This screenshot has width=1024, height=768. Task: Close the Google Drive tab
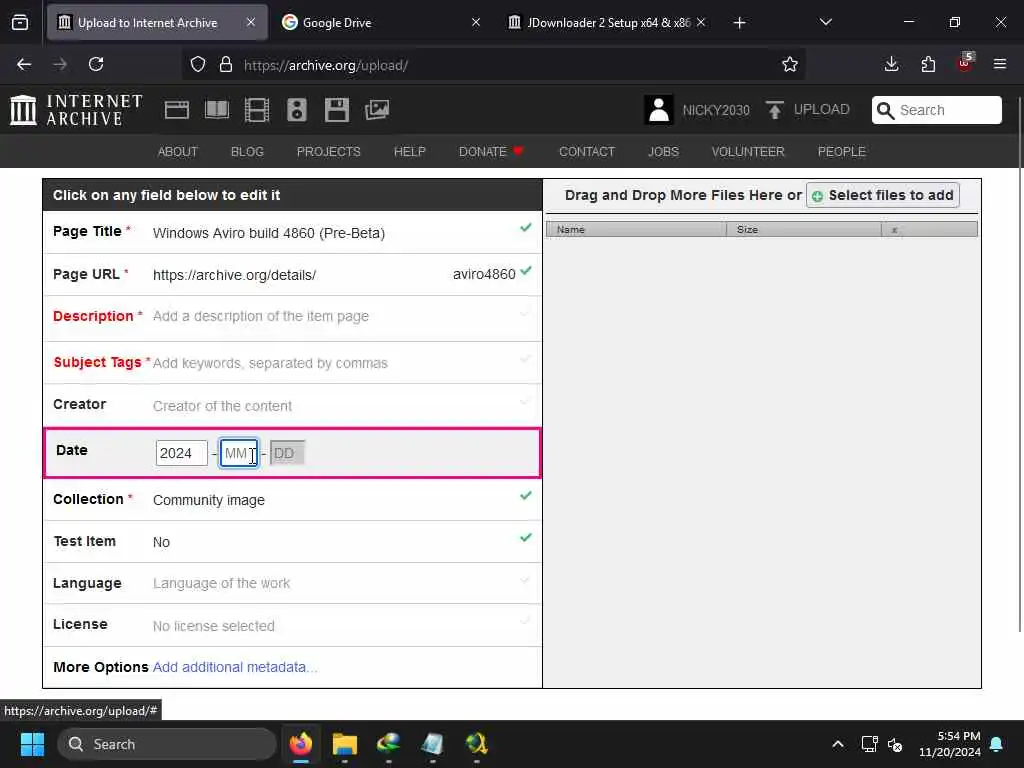point(476,22)
